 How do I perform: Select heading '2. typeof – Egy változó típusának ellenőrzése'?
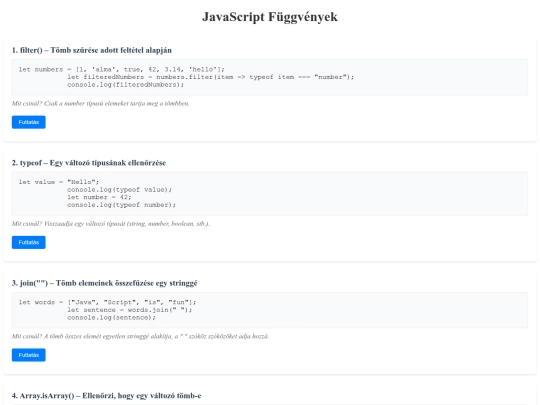[89, 163]
